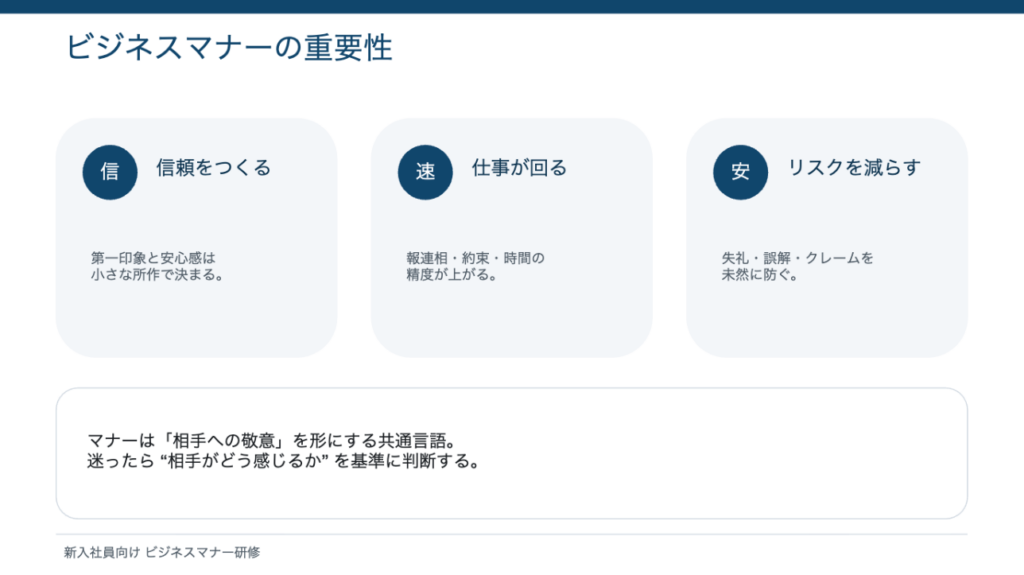This screenshot has height=575, width=1024.
Task: Select the 信頼をつくる card heading
Action: coord(213,168)
